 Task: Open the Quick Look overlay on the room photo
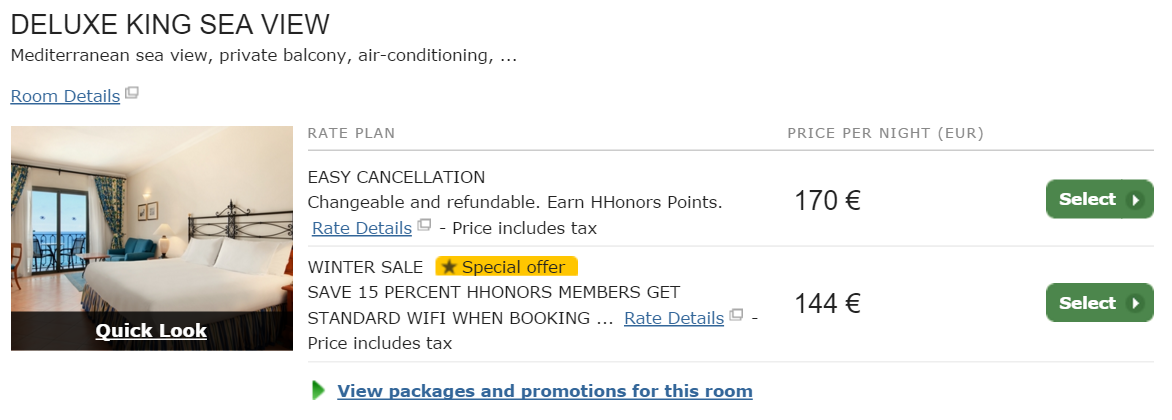[x=151, y=330]
